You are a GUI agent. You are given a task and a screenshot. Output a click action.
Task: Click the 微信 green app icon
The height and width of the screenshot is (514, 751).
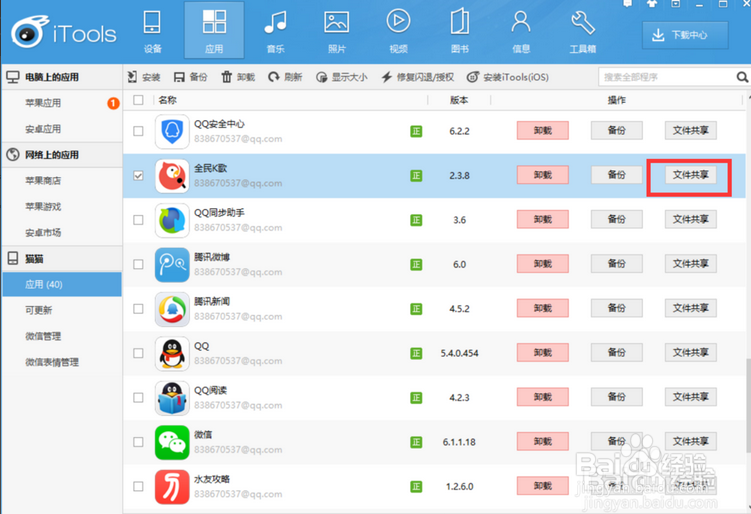click(172, 442)
